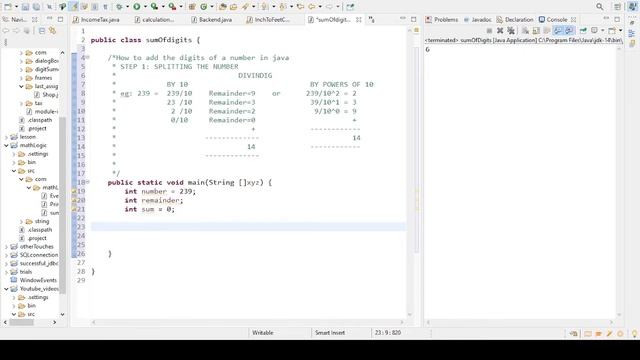Click the Pin Console icon
This screenshot has width=640, height=360.
[583, 30]
